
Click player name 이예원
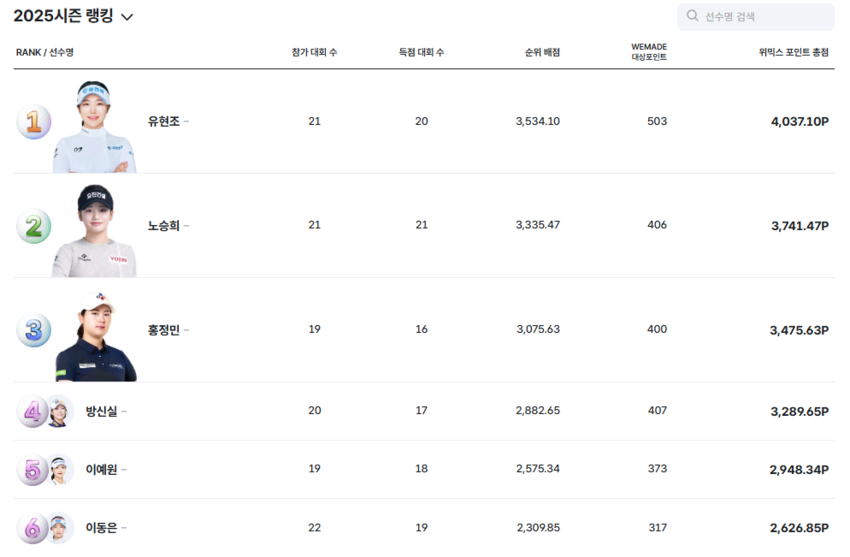(x=102, y=469)
